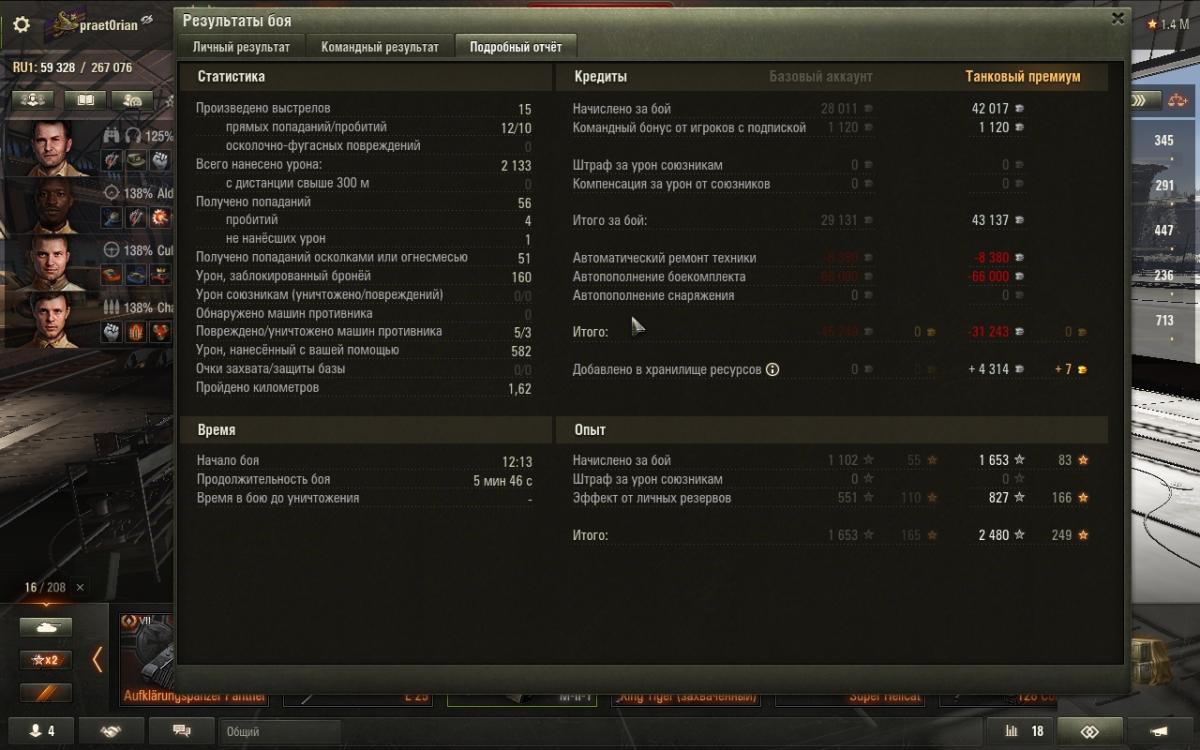Open the contacts button showing 4
Image resolution: width=1200 pixels, height=750 pixels.
[37, 731]
